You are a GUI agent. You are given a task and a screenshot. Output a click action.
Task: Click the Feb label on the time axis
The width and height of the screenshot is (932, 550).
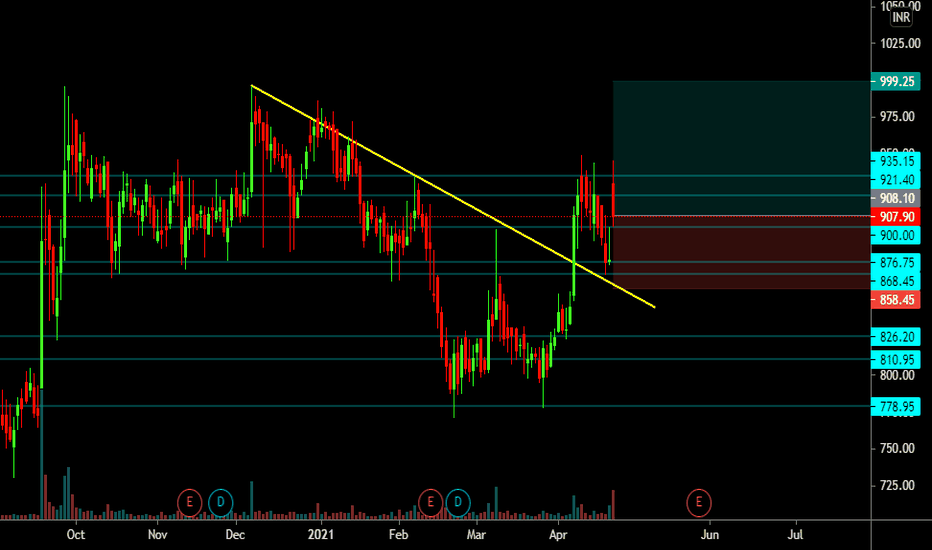click(398, 535)
